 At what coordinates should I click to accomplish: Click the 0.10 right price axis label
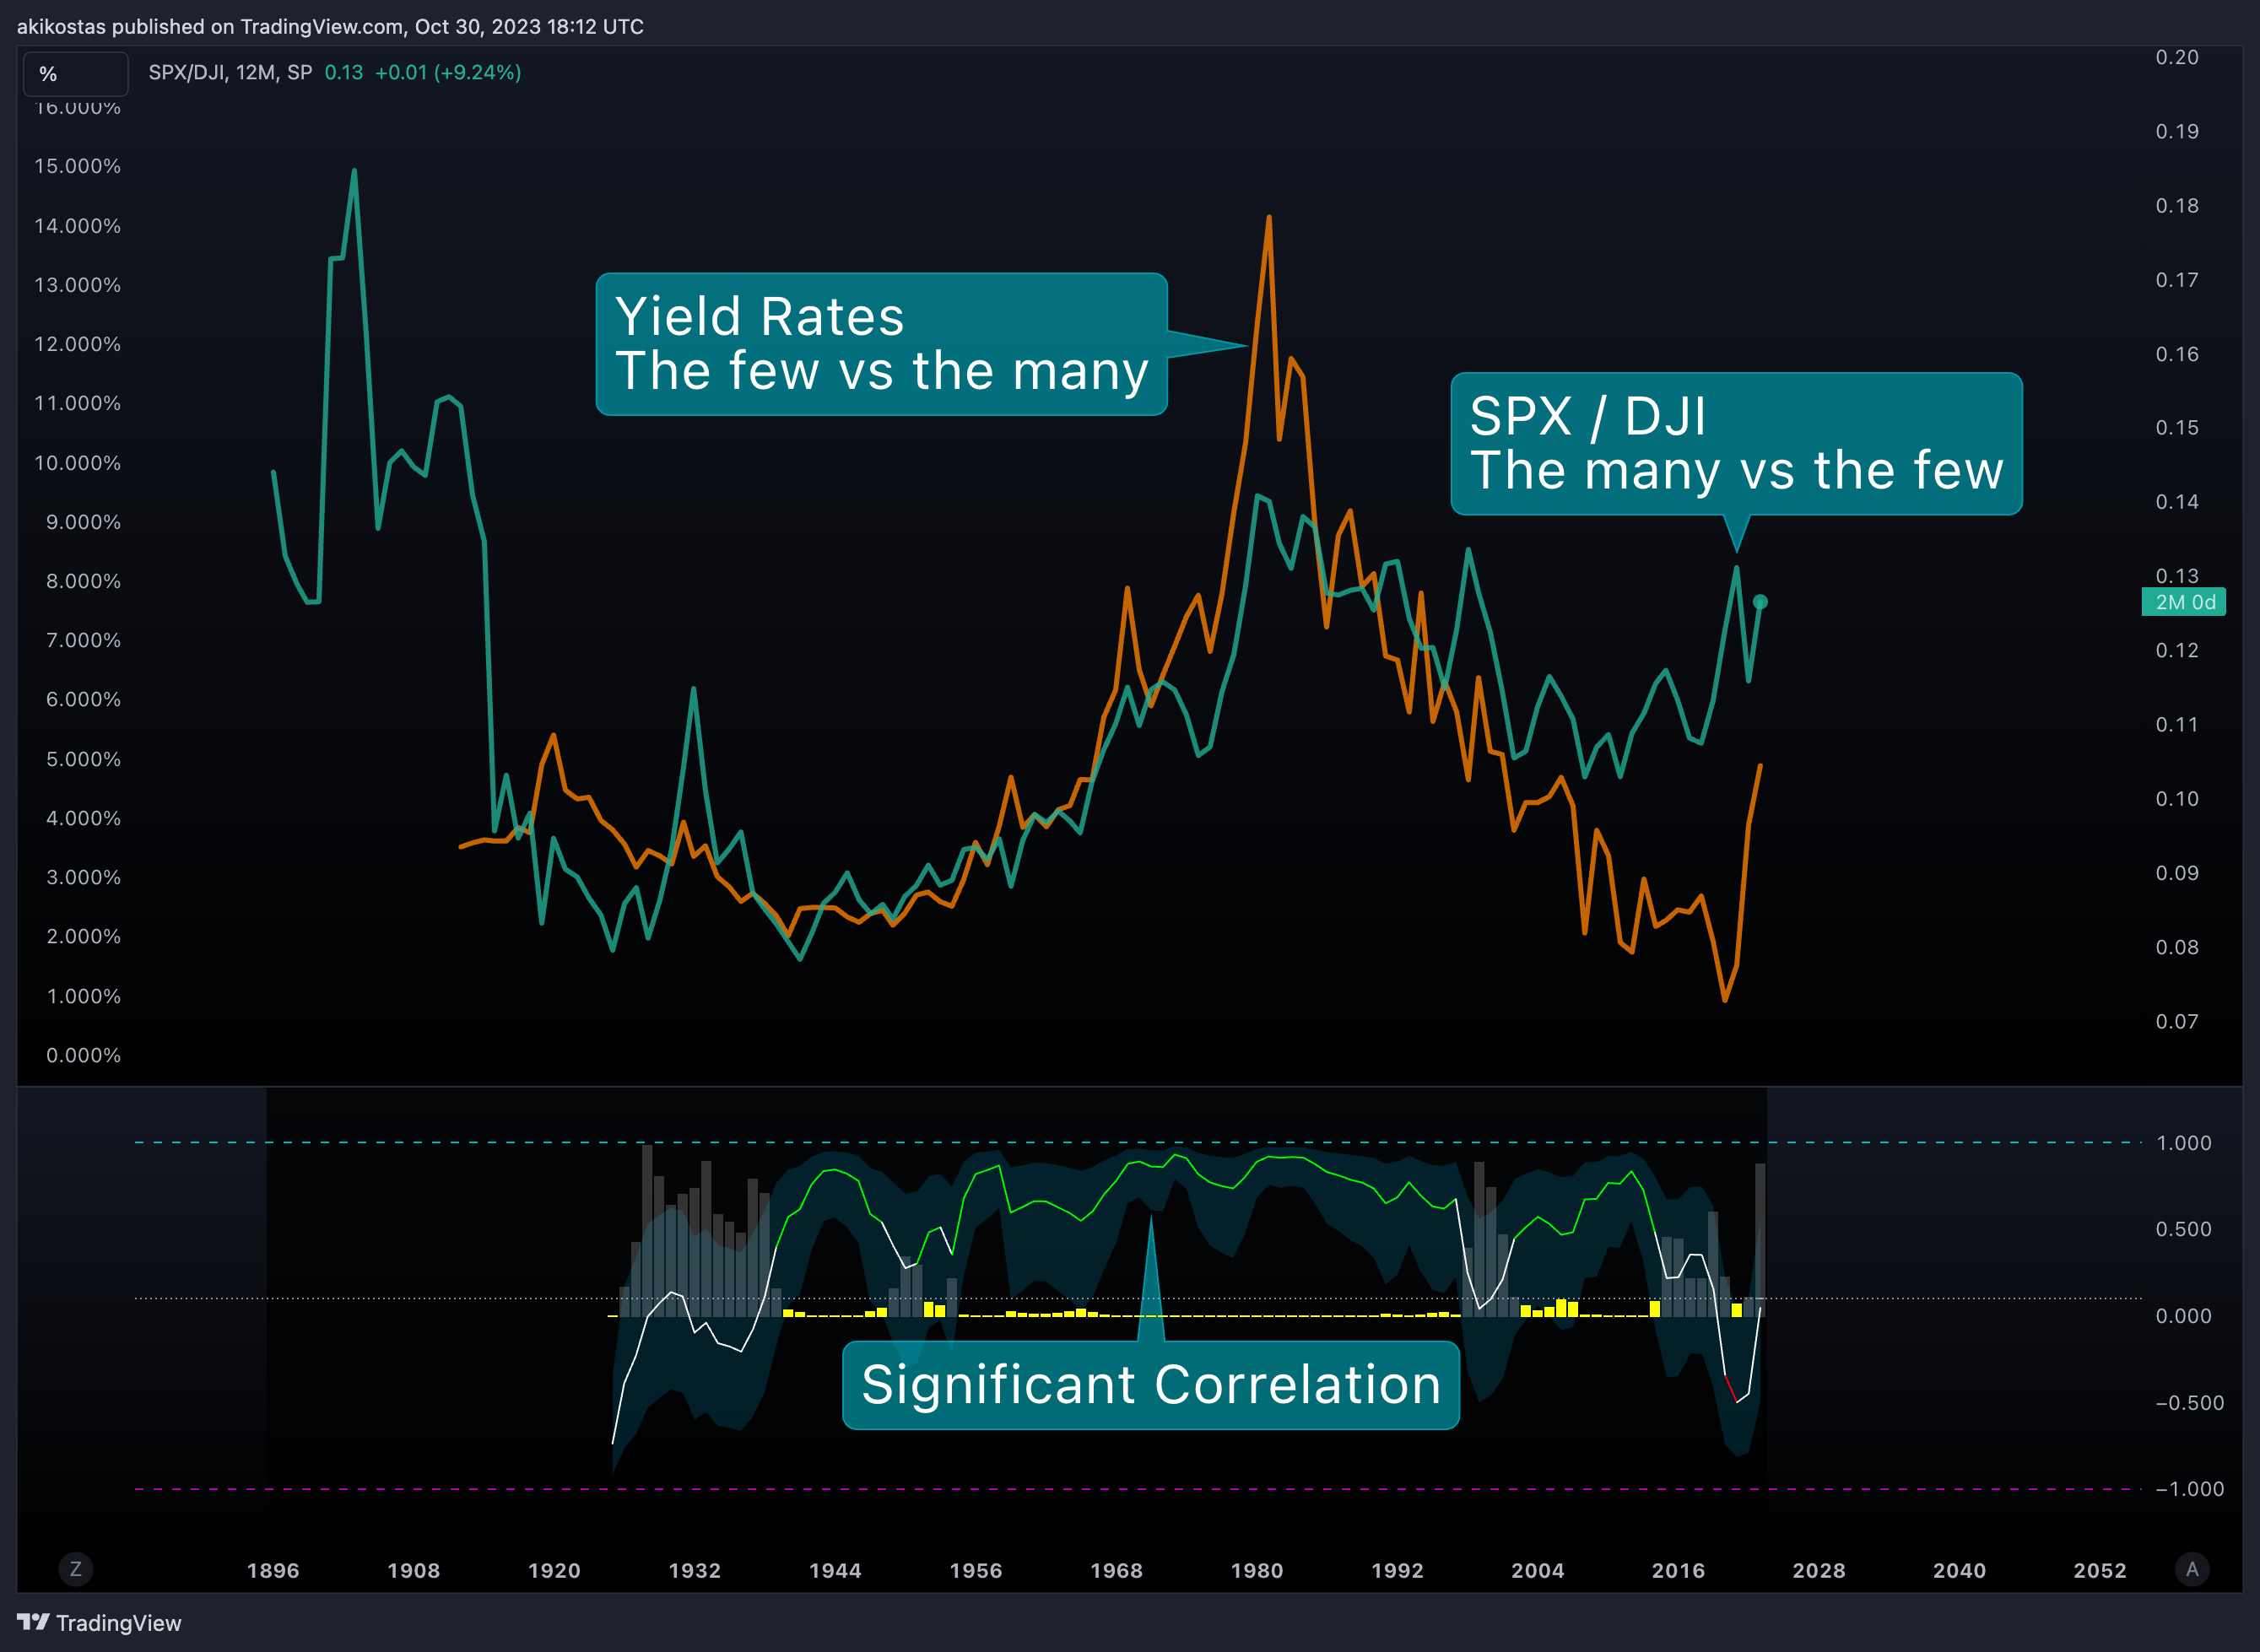pyautogui.click(x=2177, y=799)
